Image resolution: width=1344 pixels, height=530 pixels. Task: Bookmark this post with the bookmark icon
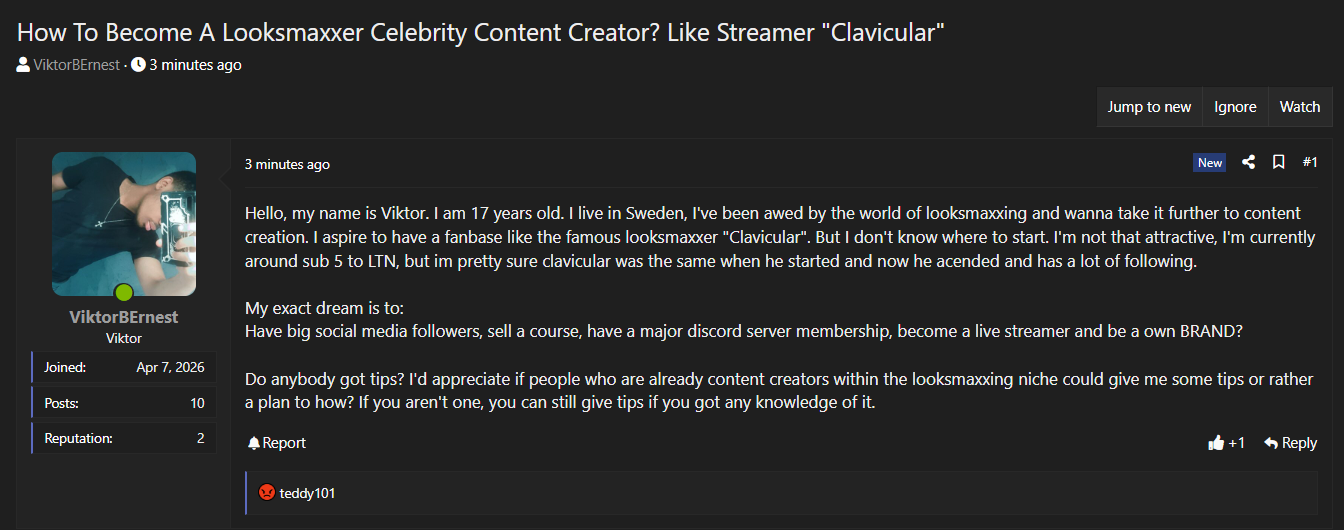1278,163
